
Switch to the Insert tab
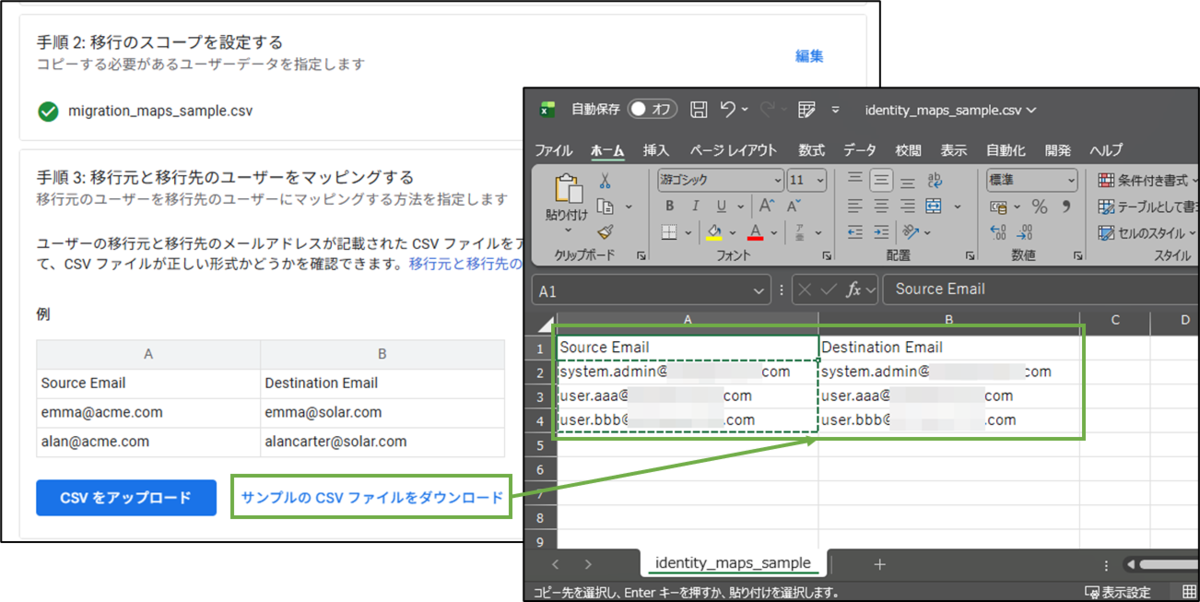tap(656, 150)
